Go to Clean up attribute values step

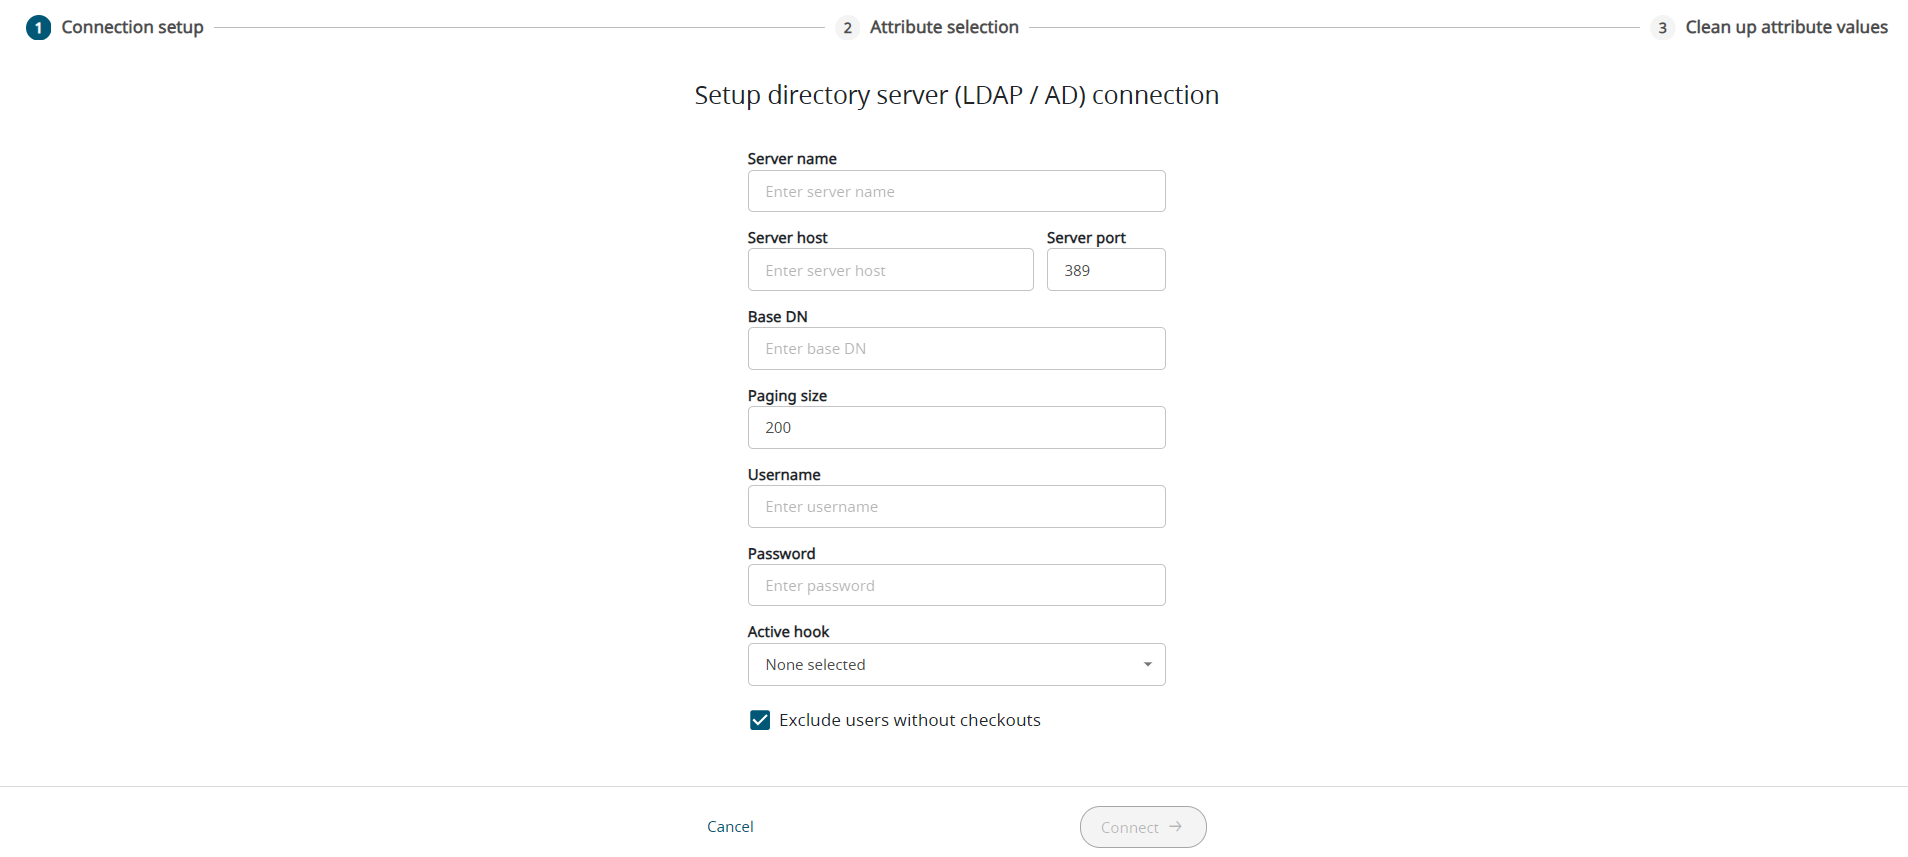click(1786, 28)
